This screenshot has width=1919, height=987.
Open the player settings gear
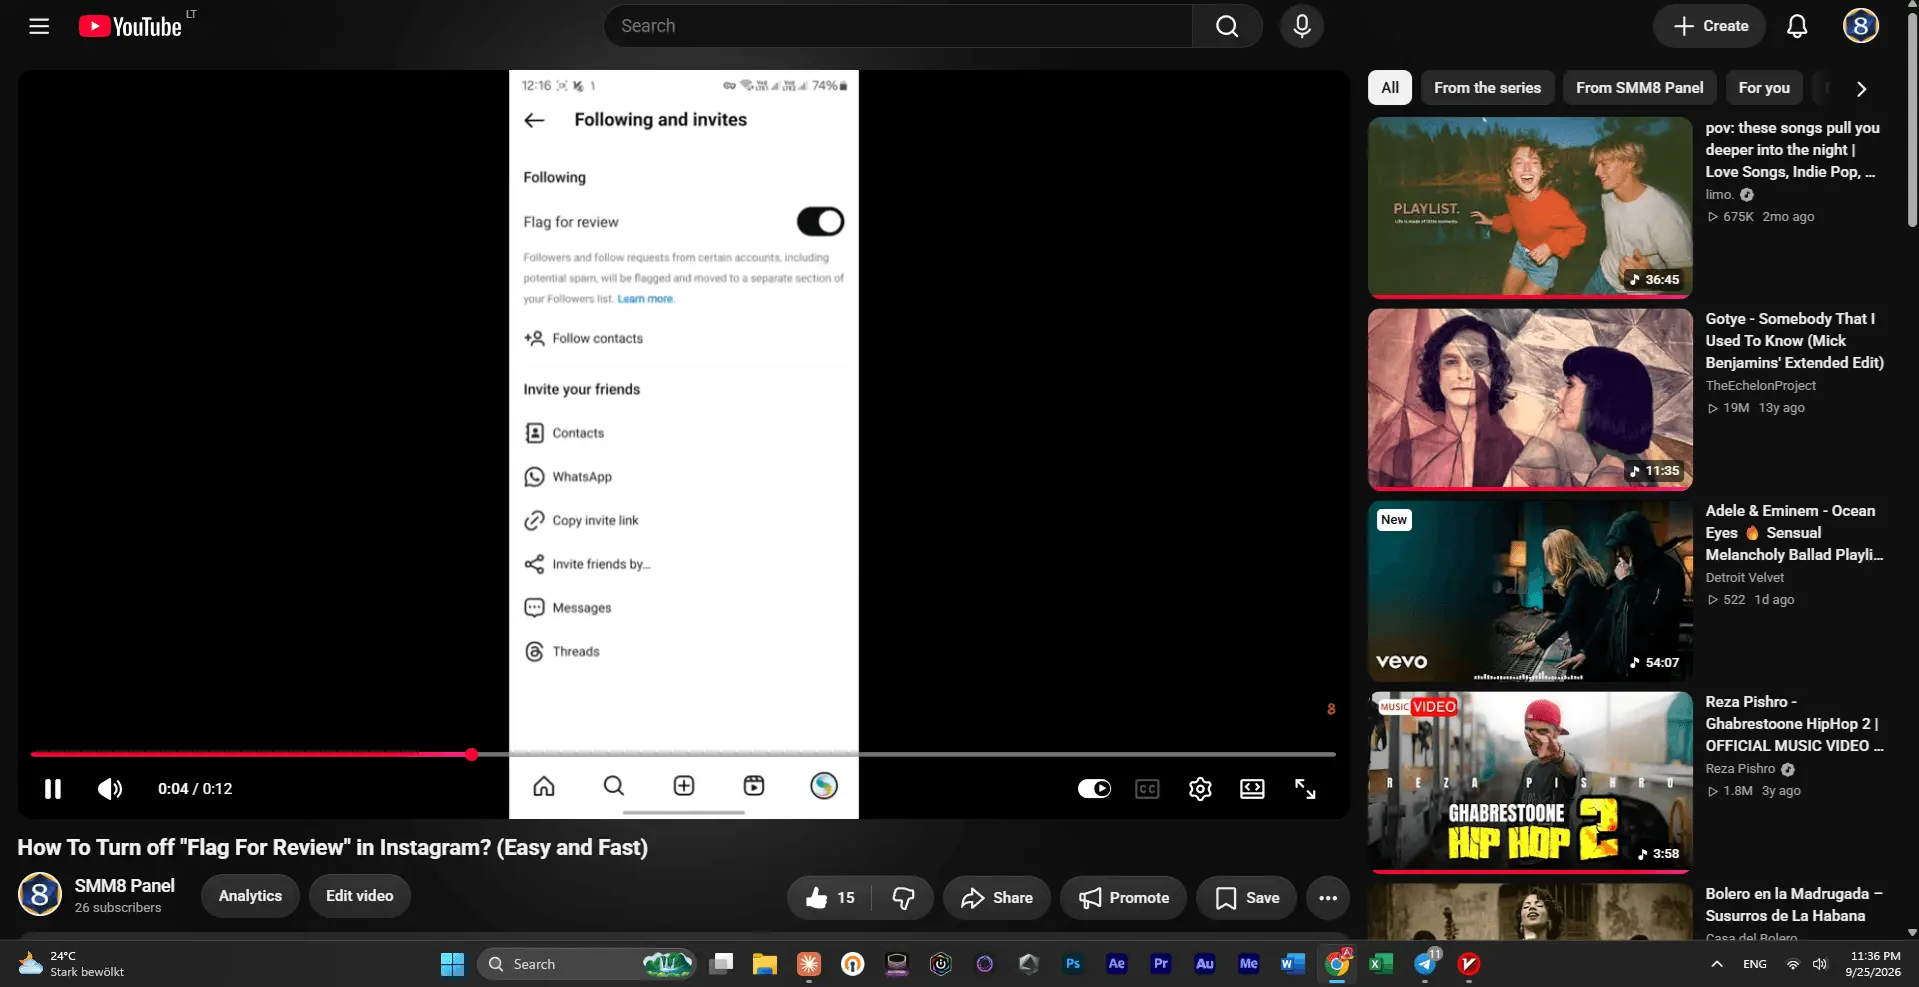[x=1200, y=789]
